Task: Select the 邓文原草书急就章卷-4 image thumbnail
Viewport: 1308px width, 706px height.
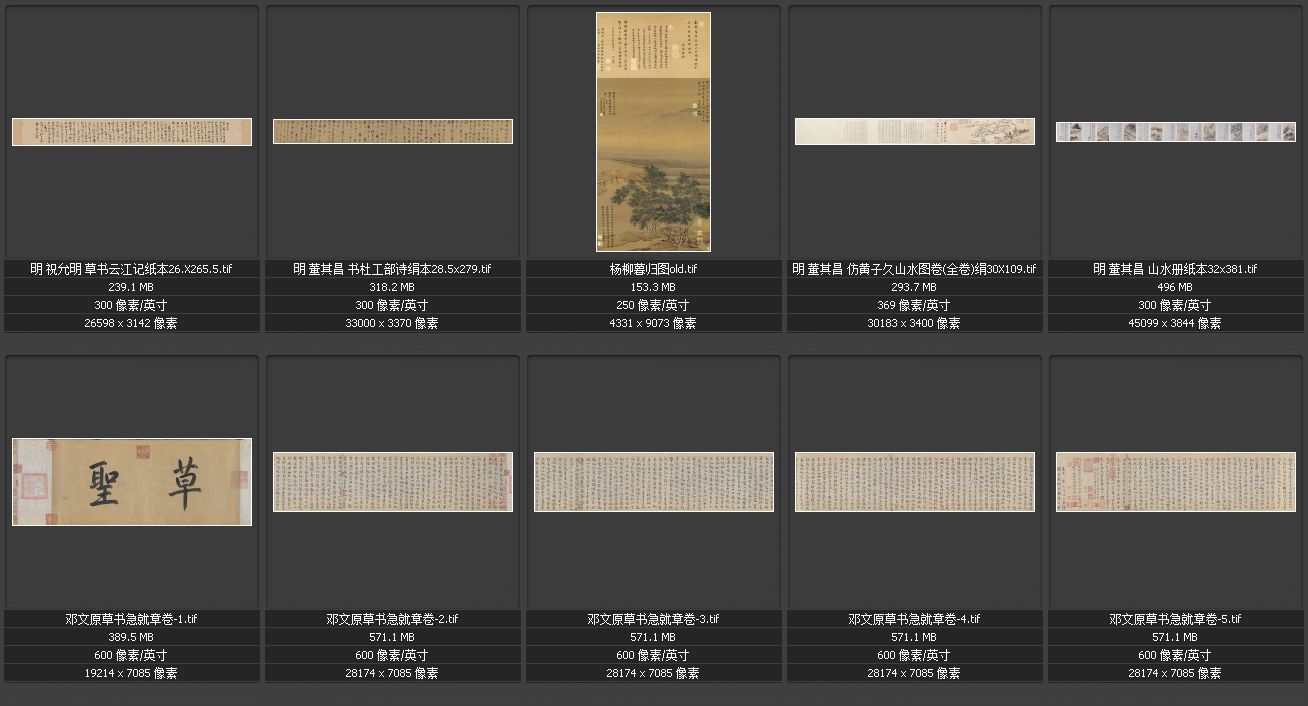Action: (x=914, y=482)
